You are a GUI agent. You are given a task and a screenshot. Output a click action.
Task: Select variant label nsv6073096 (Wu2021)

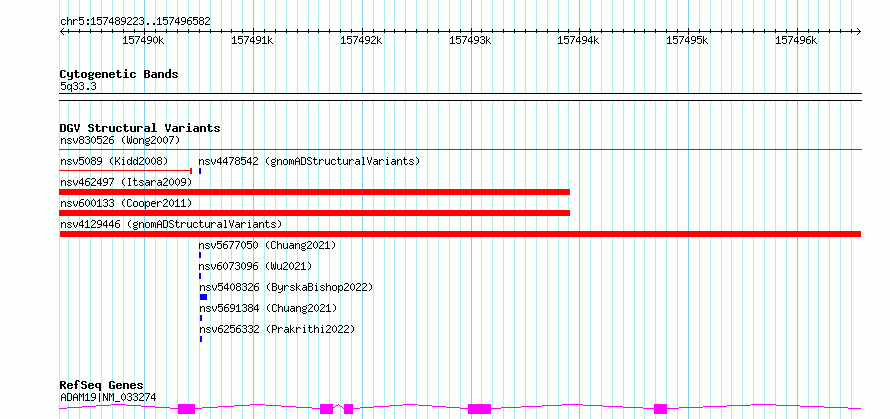(x=255, y=266)
